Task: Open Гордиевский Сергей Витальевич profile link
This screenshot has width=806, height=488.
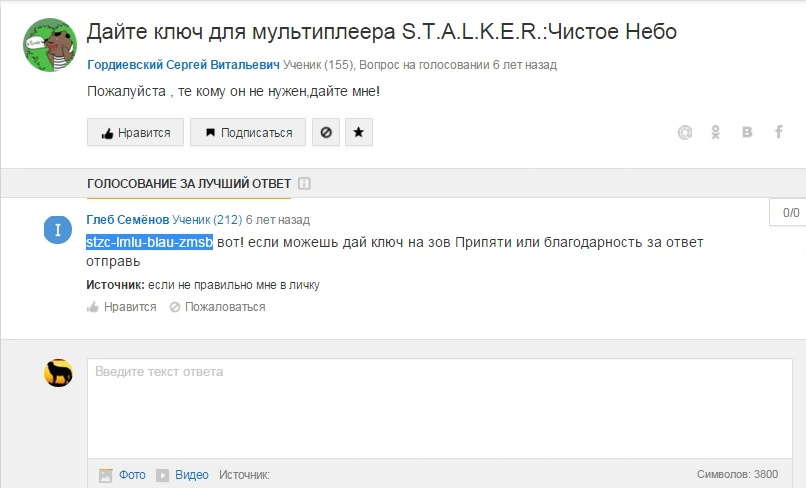Action: [x=184, y=65]
